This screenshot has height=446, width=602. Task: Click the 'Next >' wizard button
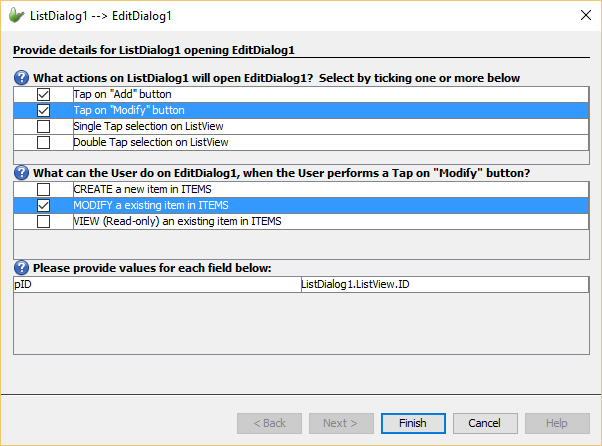coord(340,423)
